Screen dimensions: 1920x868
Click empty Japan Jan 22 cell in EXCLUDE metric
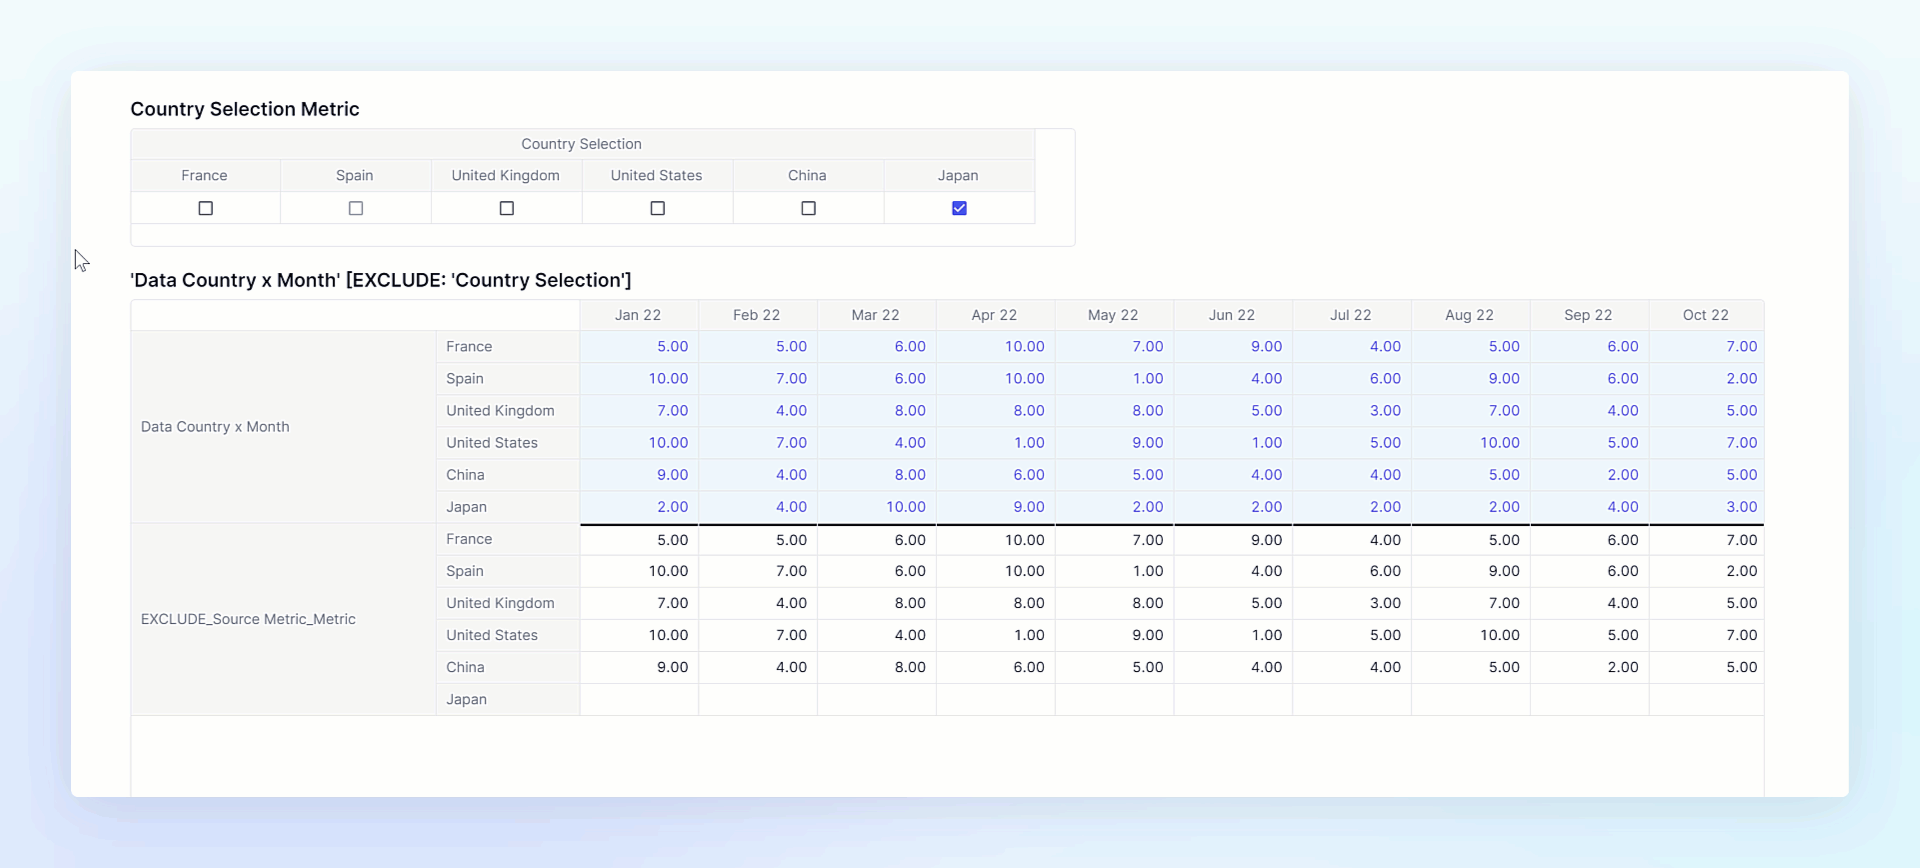click(639, 699)
